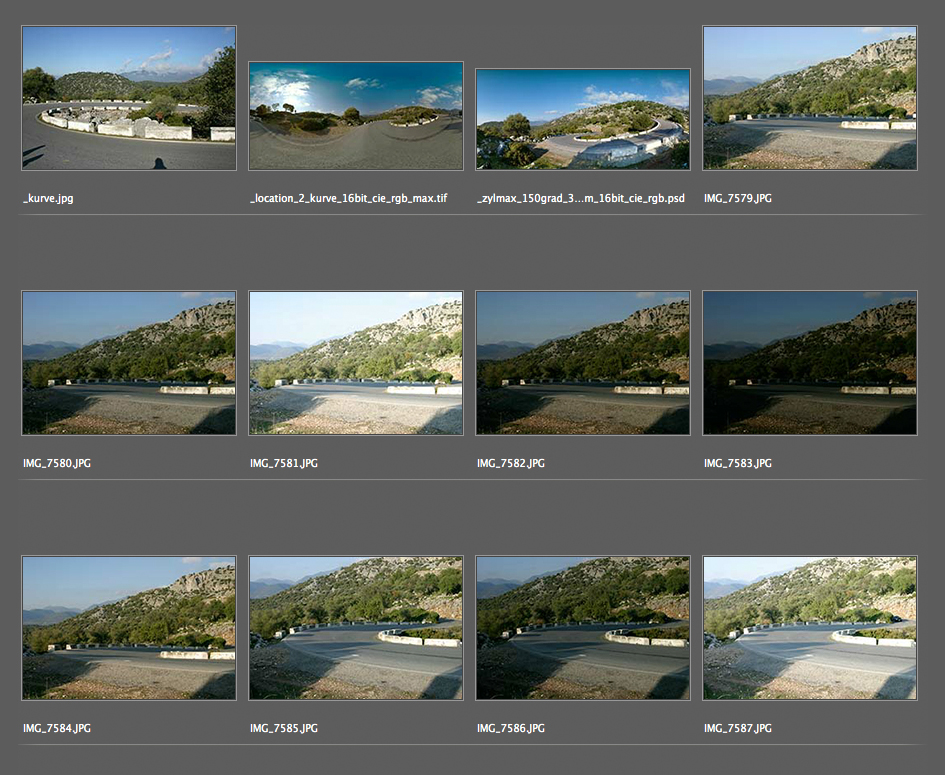The image size is (945, 775).
Task: Click the _zylmax_150grad psd filename label
Action: click(581, 198)
